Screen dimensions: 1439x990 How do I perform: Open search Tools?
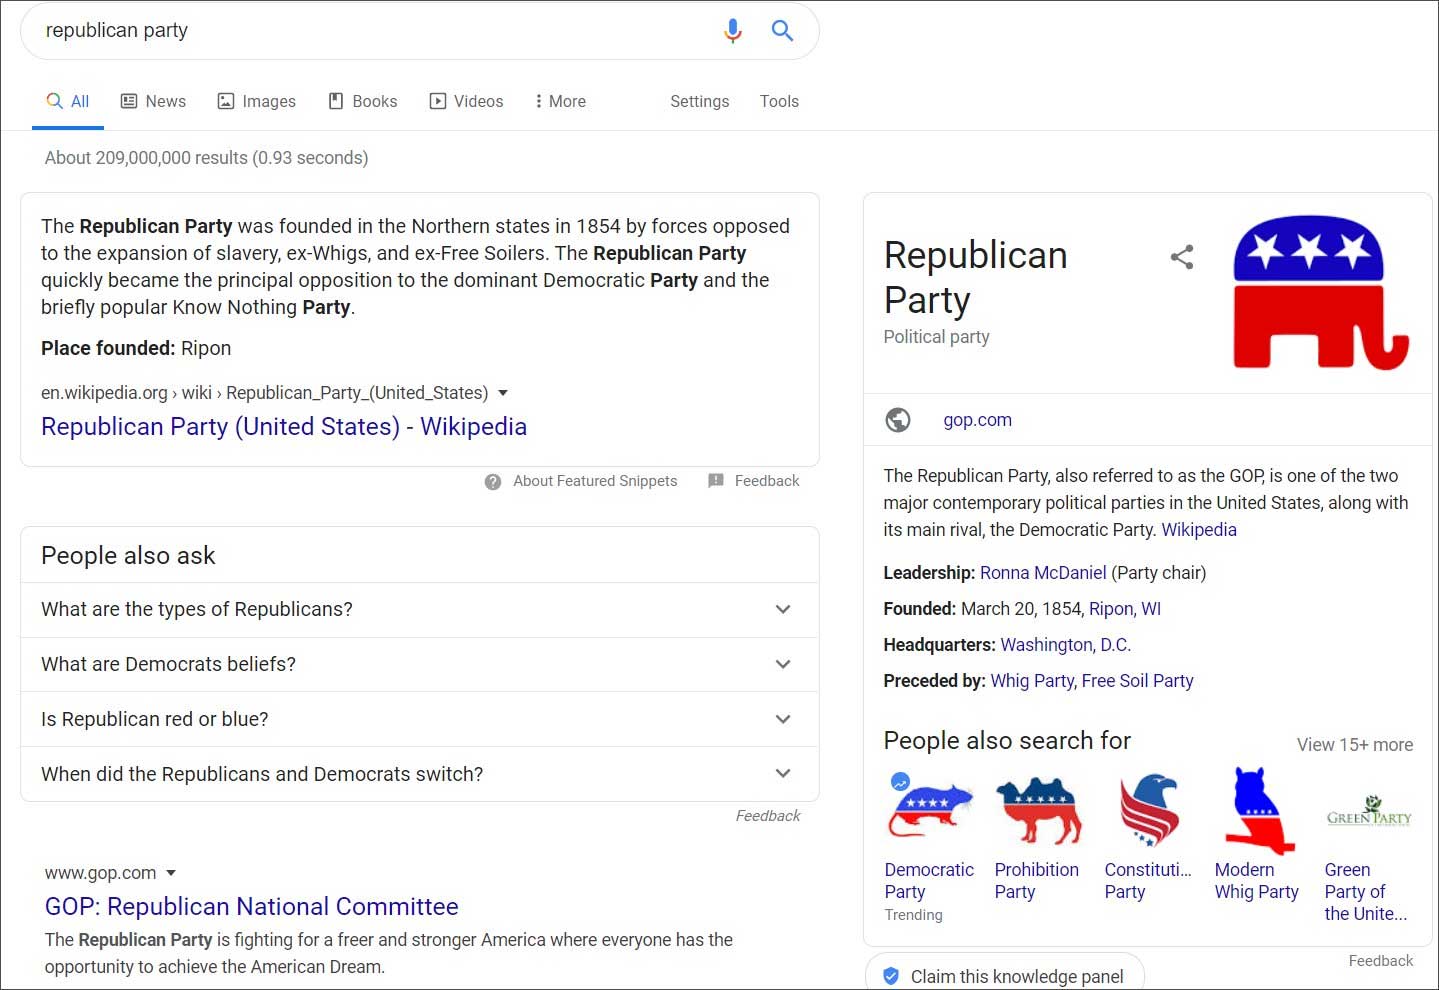[779, 101]
